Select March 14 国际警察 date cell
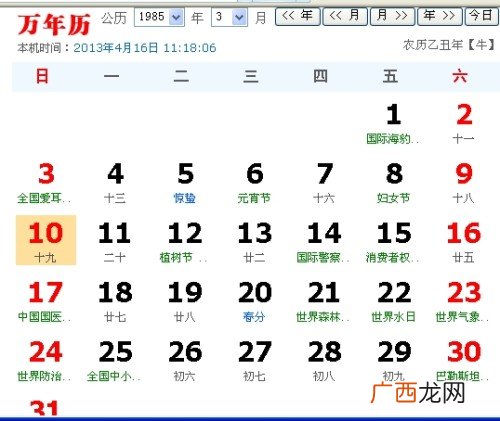The image size is (500, 421). (324, 241)
